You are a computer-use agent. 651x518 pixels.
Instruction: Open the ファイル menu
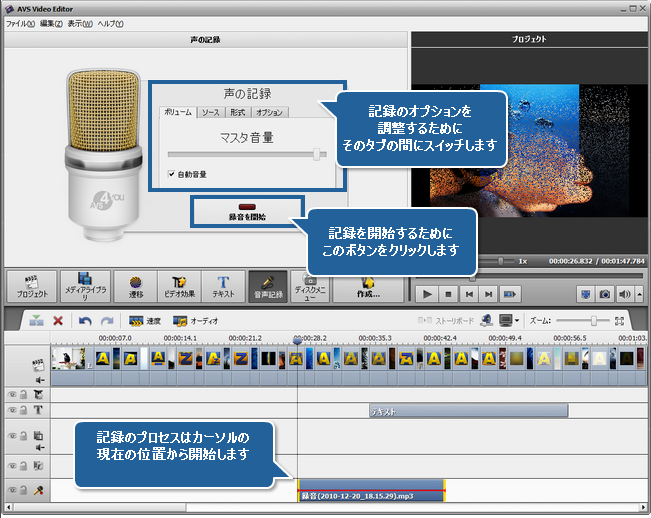coord(20,22)
